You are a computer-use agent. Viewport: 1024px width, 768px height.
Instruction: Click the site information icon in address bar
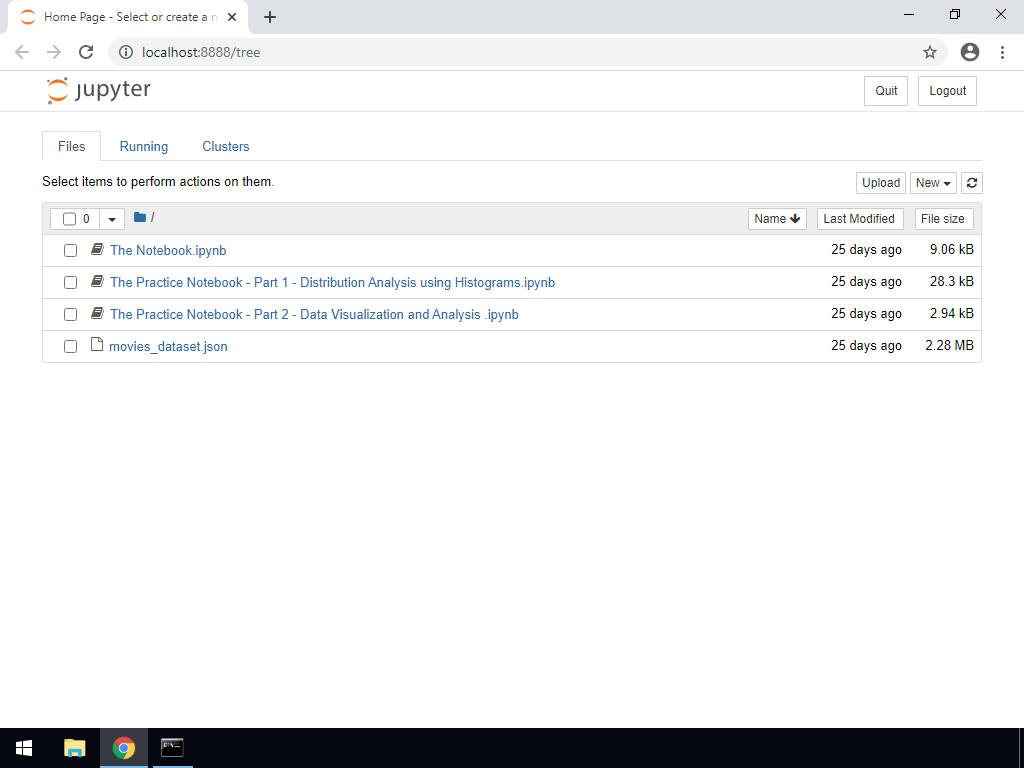(126, 52)
